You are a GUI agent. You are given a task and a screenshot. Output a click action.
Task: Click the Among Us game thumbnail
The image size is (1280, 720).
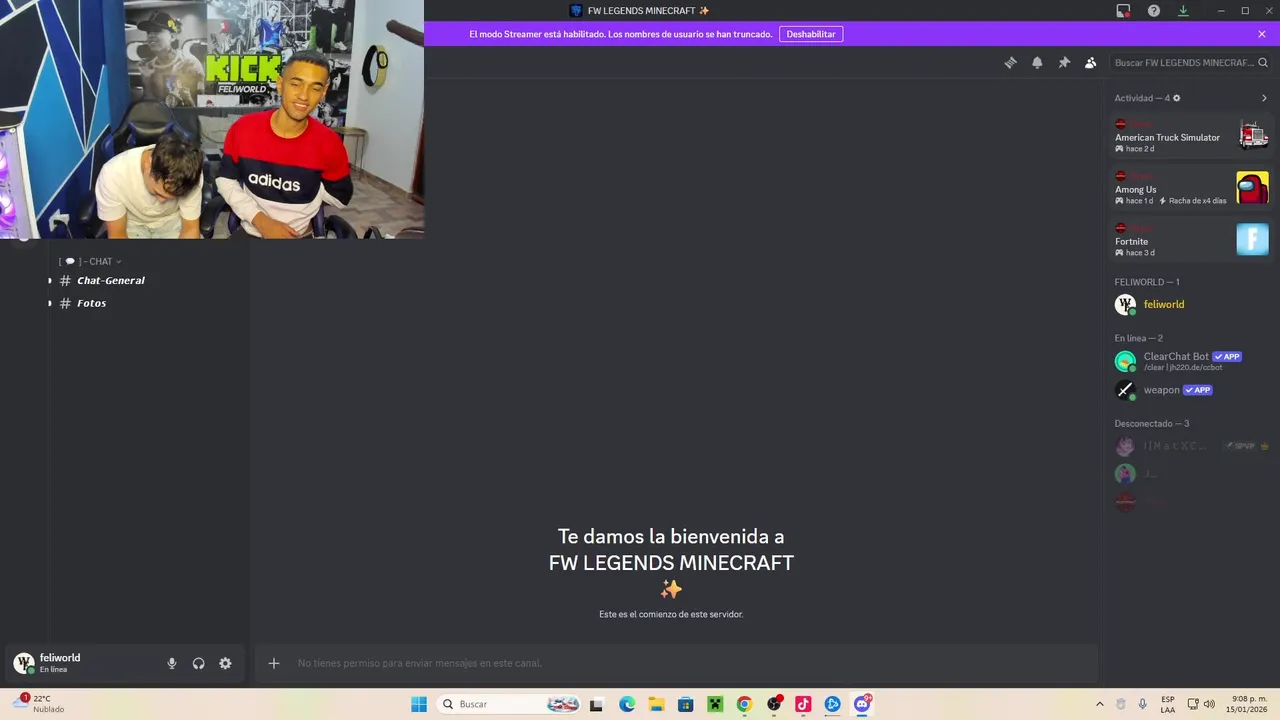tap(1252, 187)
